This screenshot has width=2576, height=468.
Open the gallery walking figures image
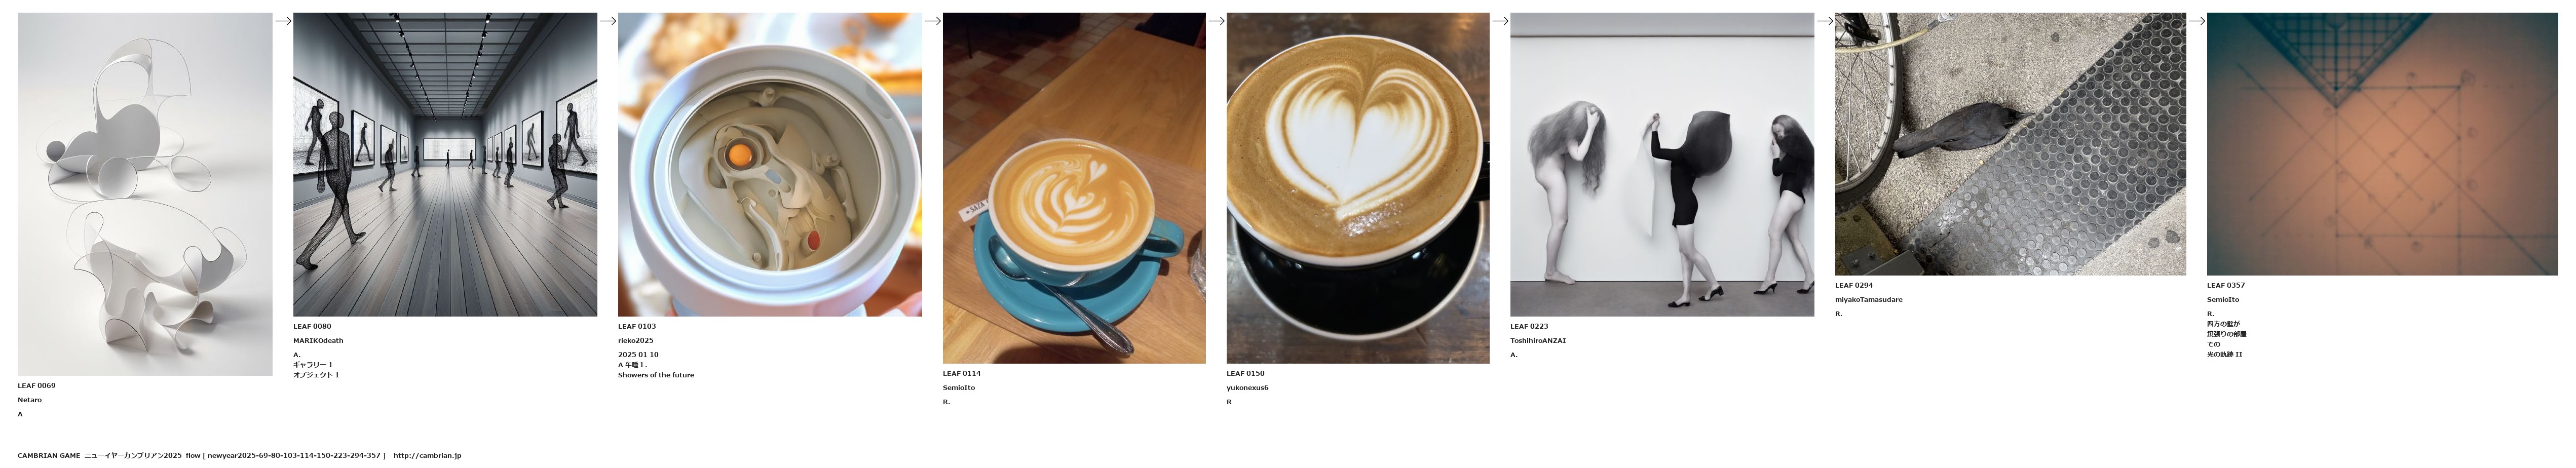point(445,165)
